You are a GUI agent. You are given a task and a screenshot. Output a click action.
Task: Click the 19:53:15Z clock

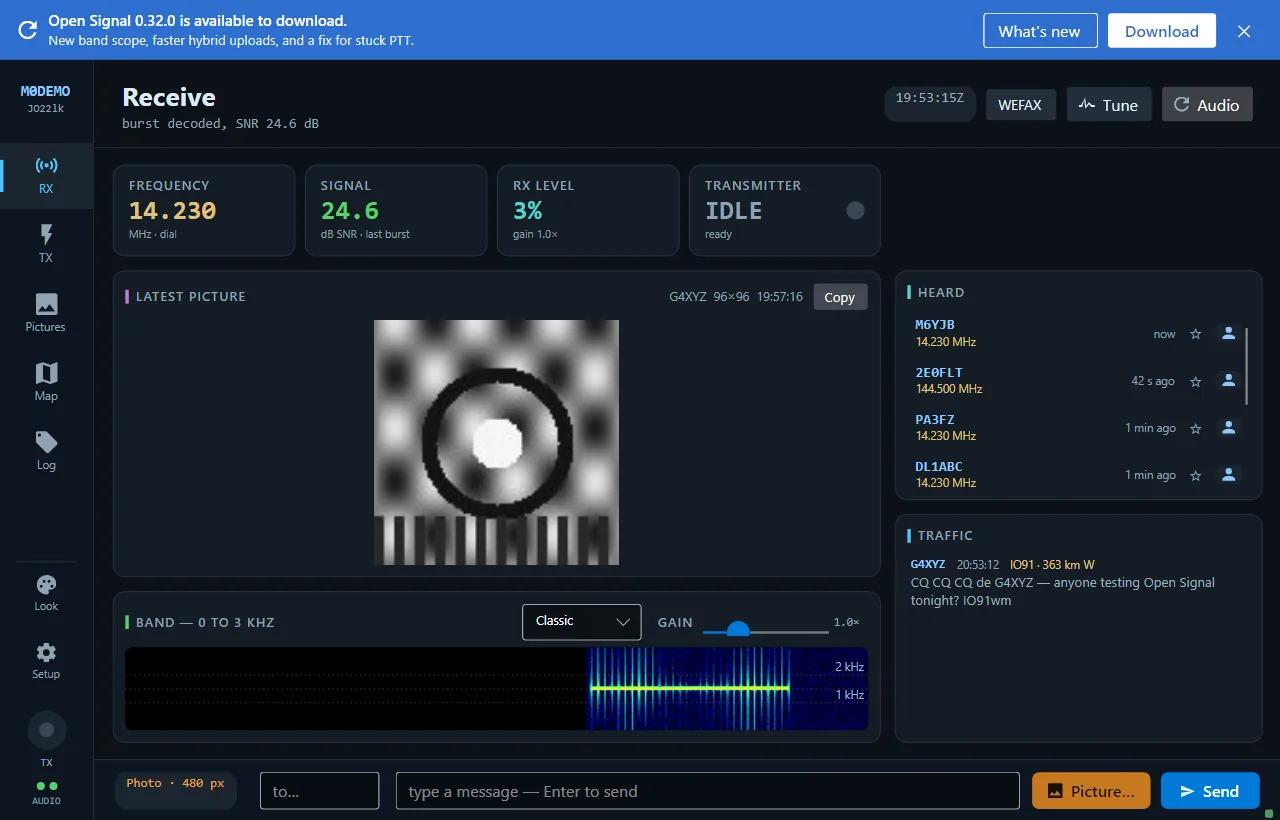point(930,98)
